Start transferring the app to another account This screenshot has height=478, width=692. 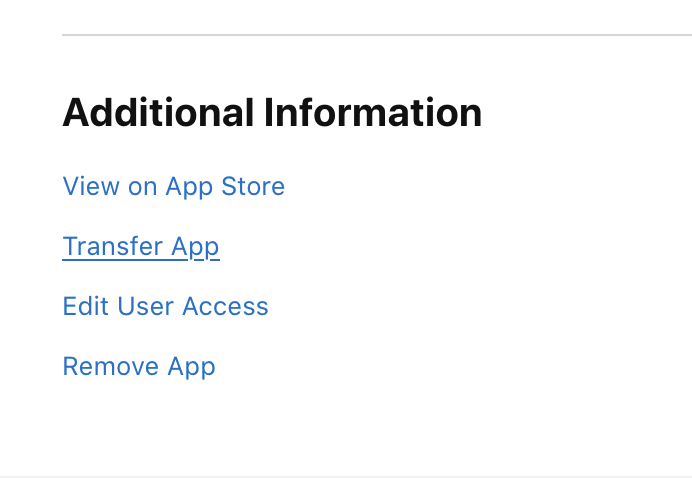(141, 247)
